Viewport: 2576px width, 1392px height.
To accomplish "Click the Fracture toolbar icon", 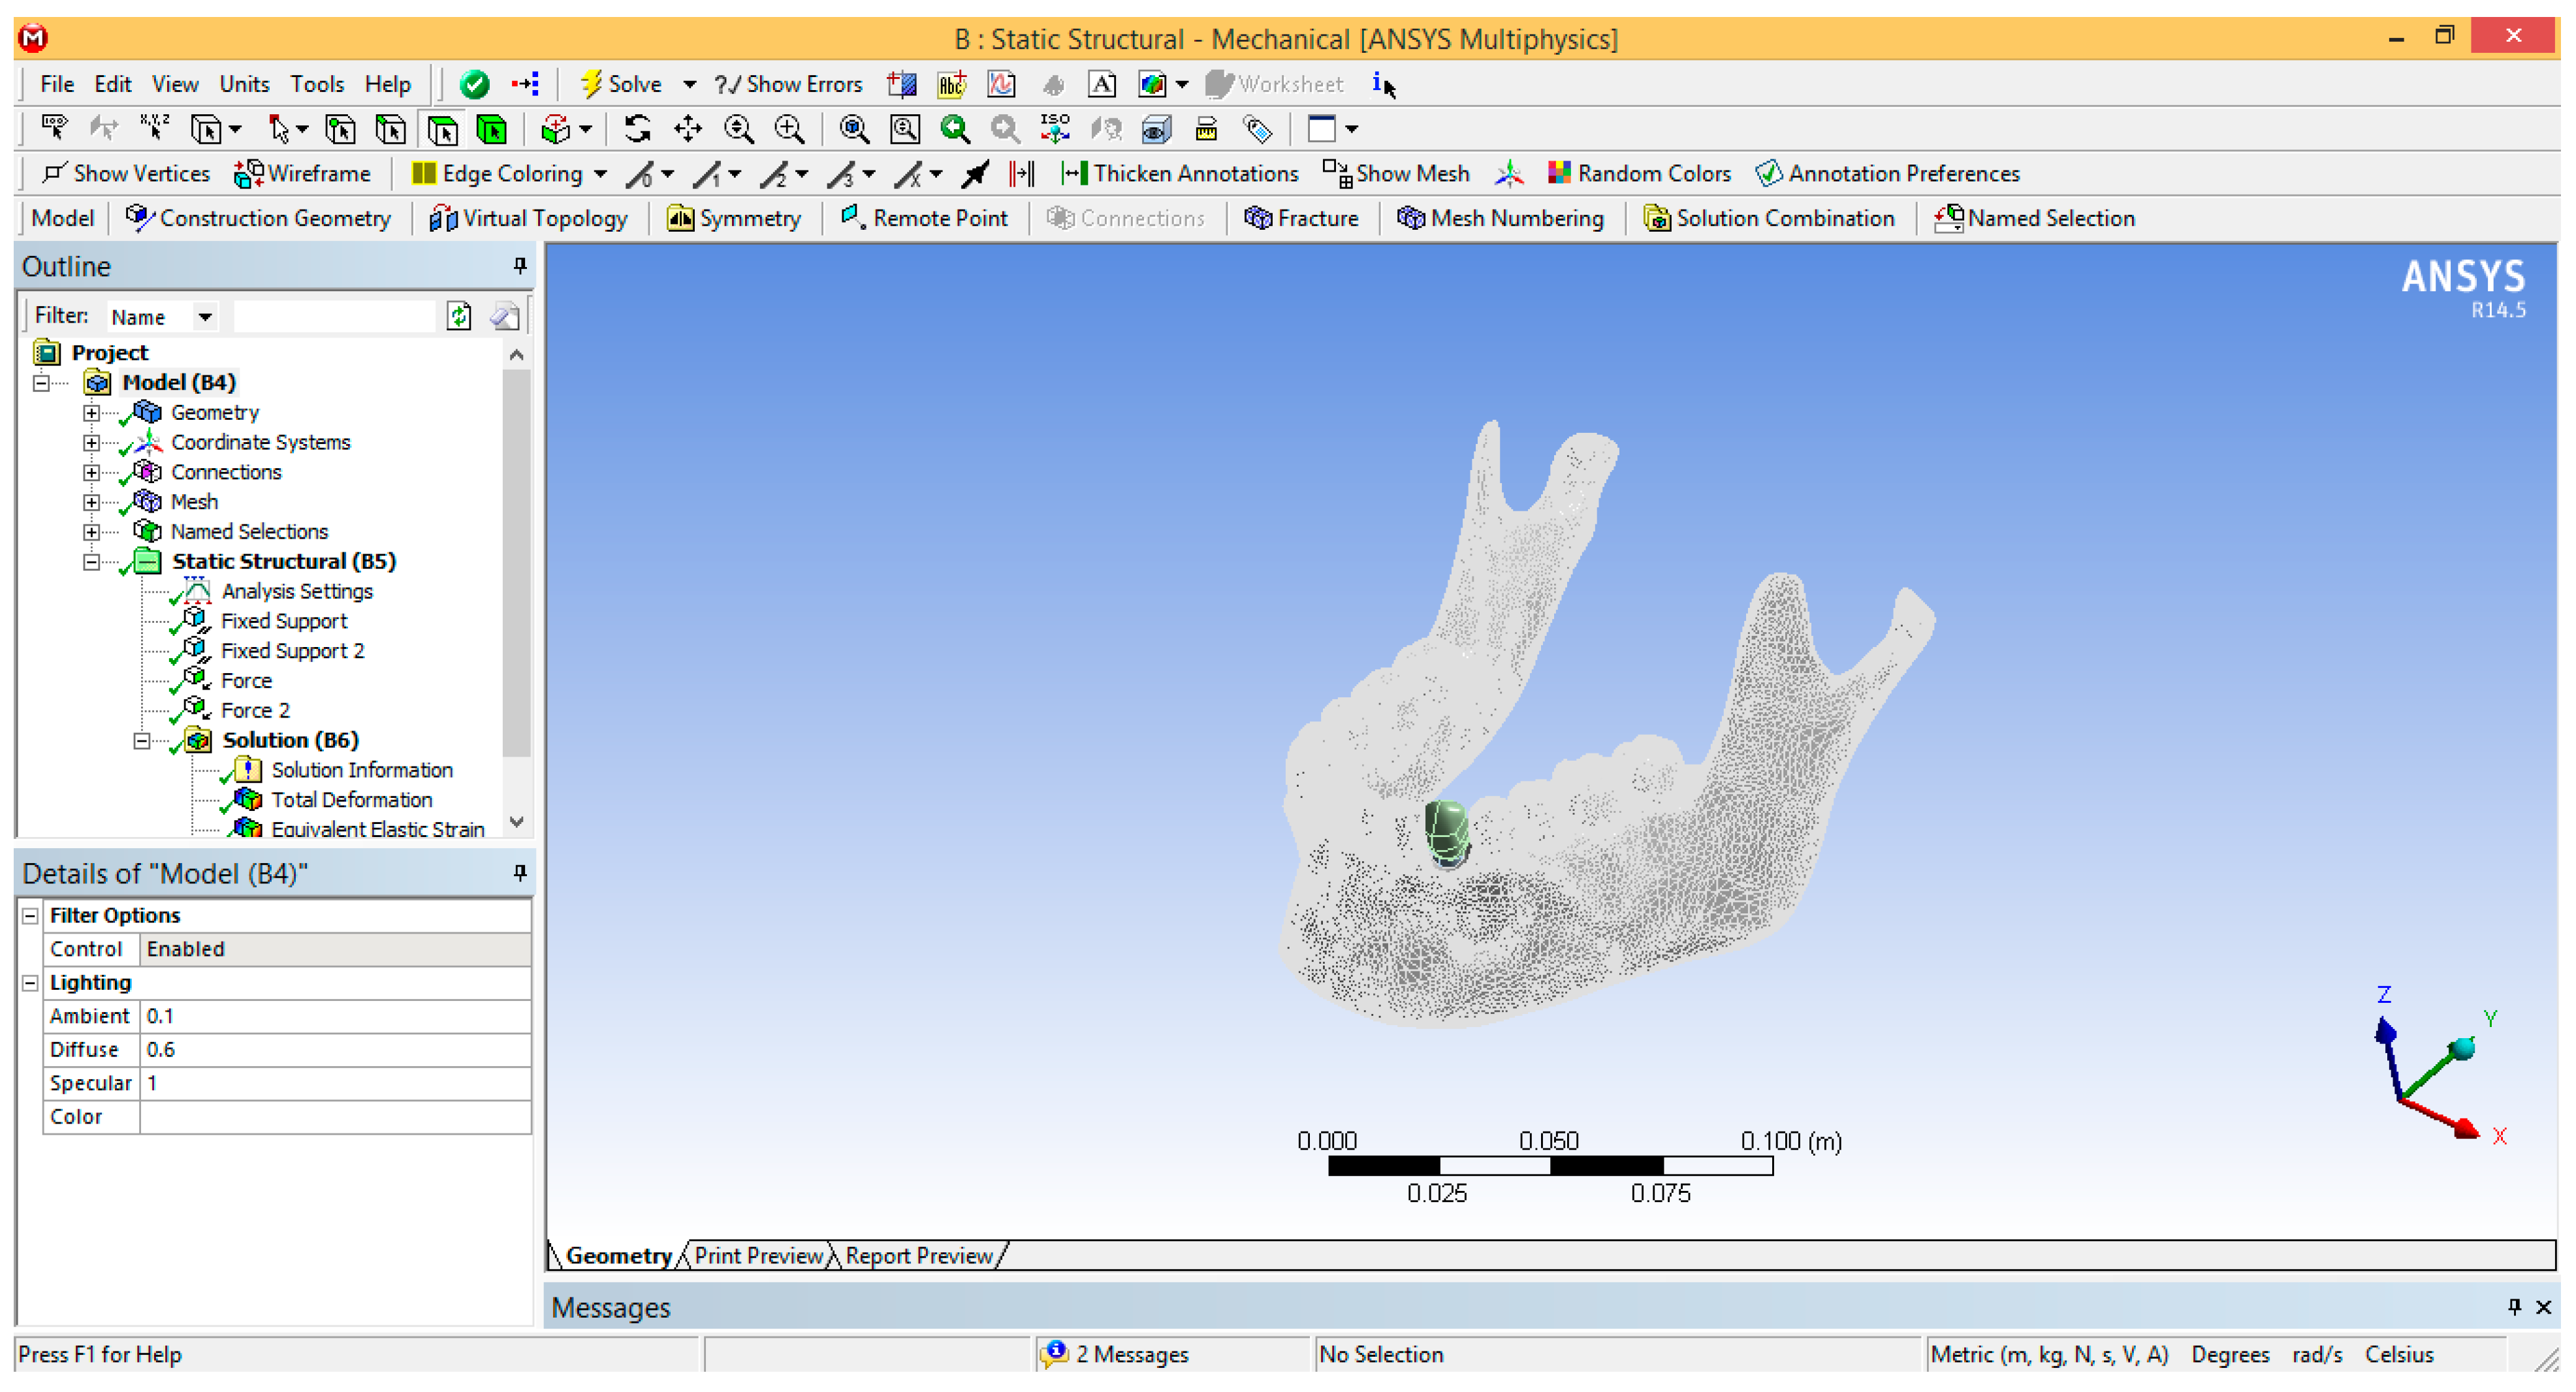I will (x=1257, y=219).
